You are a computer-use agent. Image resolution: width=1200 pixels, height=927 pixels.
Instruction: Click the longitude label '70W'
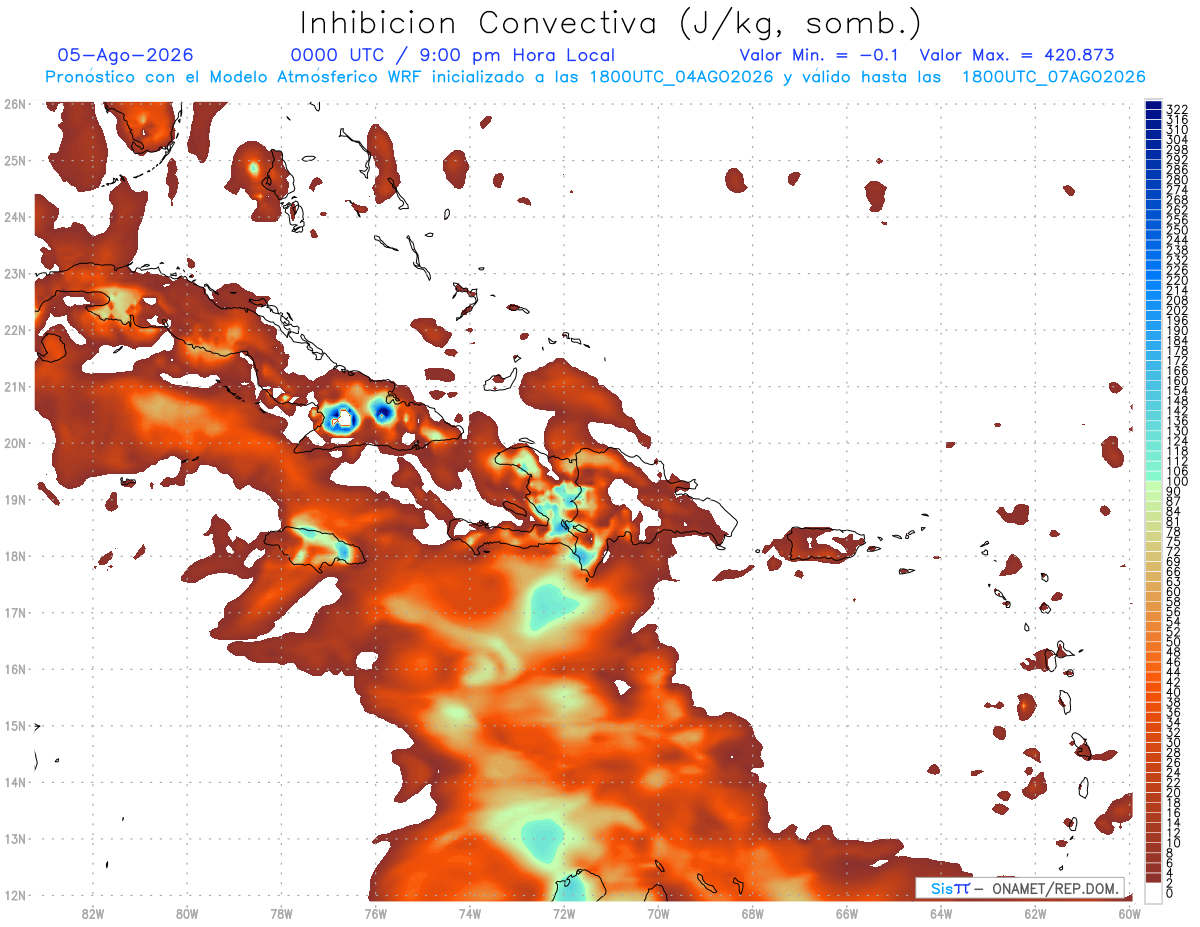click(x=658, y=913)
